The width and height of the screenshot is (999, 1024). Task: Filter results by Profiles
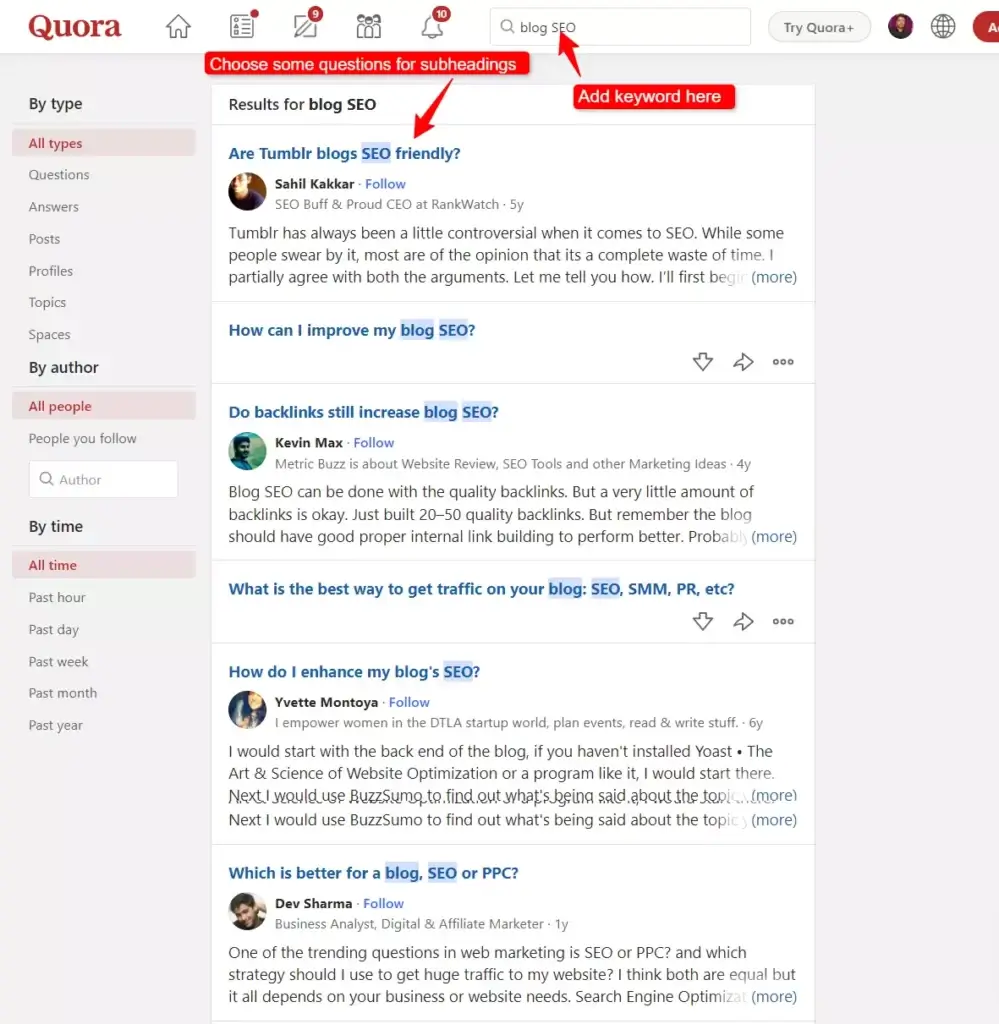50,271
